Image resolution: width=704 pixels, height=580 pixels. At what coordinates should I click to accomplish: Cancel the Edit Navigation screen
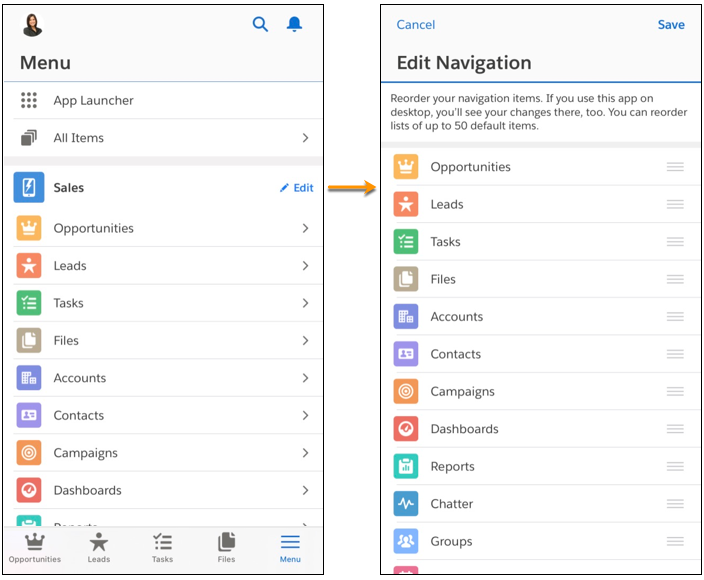coord(416,25)
